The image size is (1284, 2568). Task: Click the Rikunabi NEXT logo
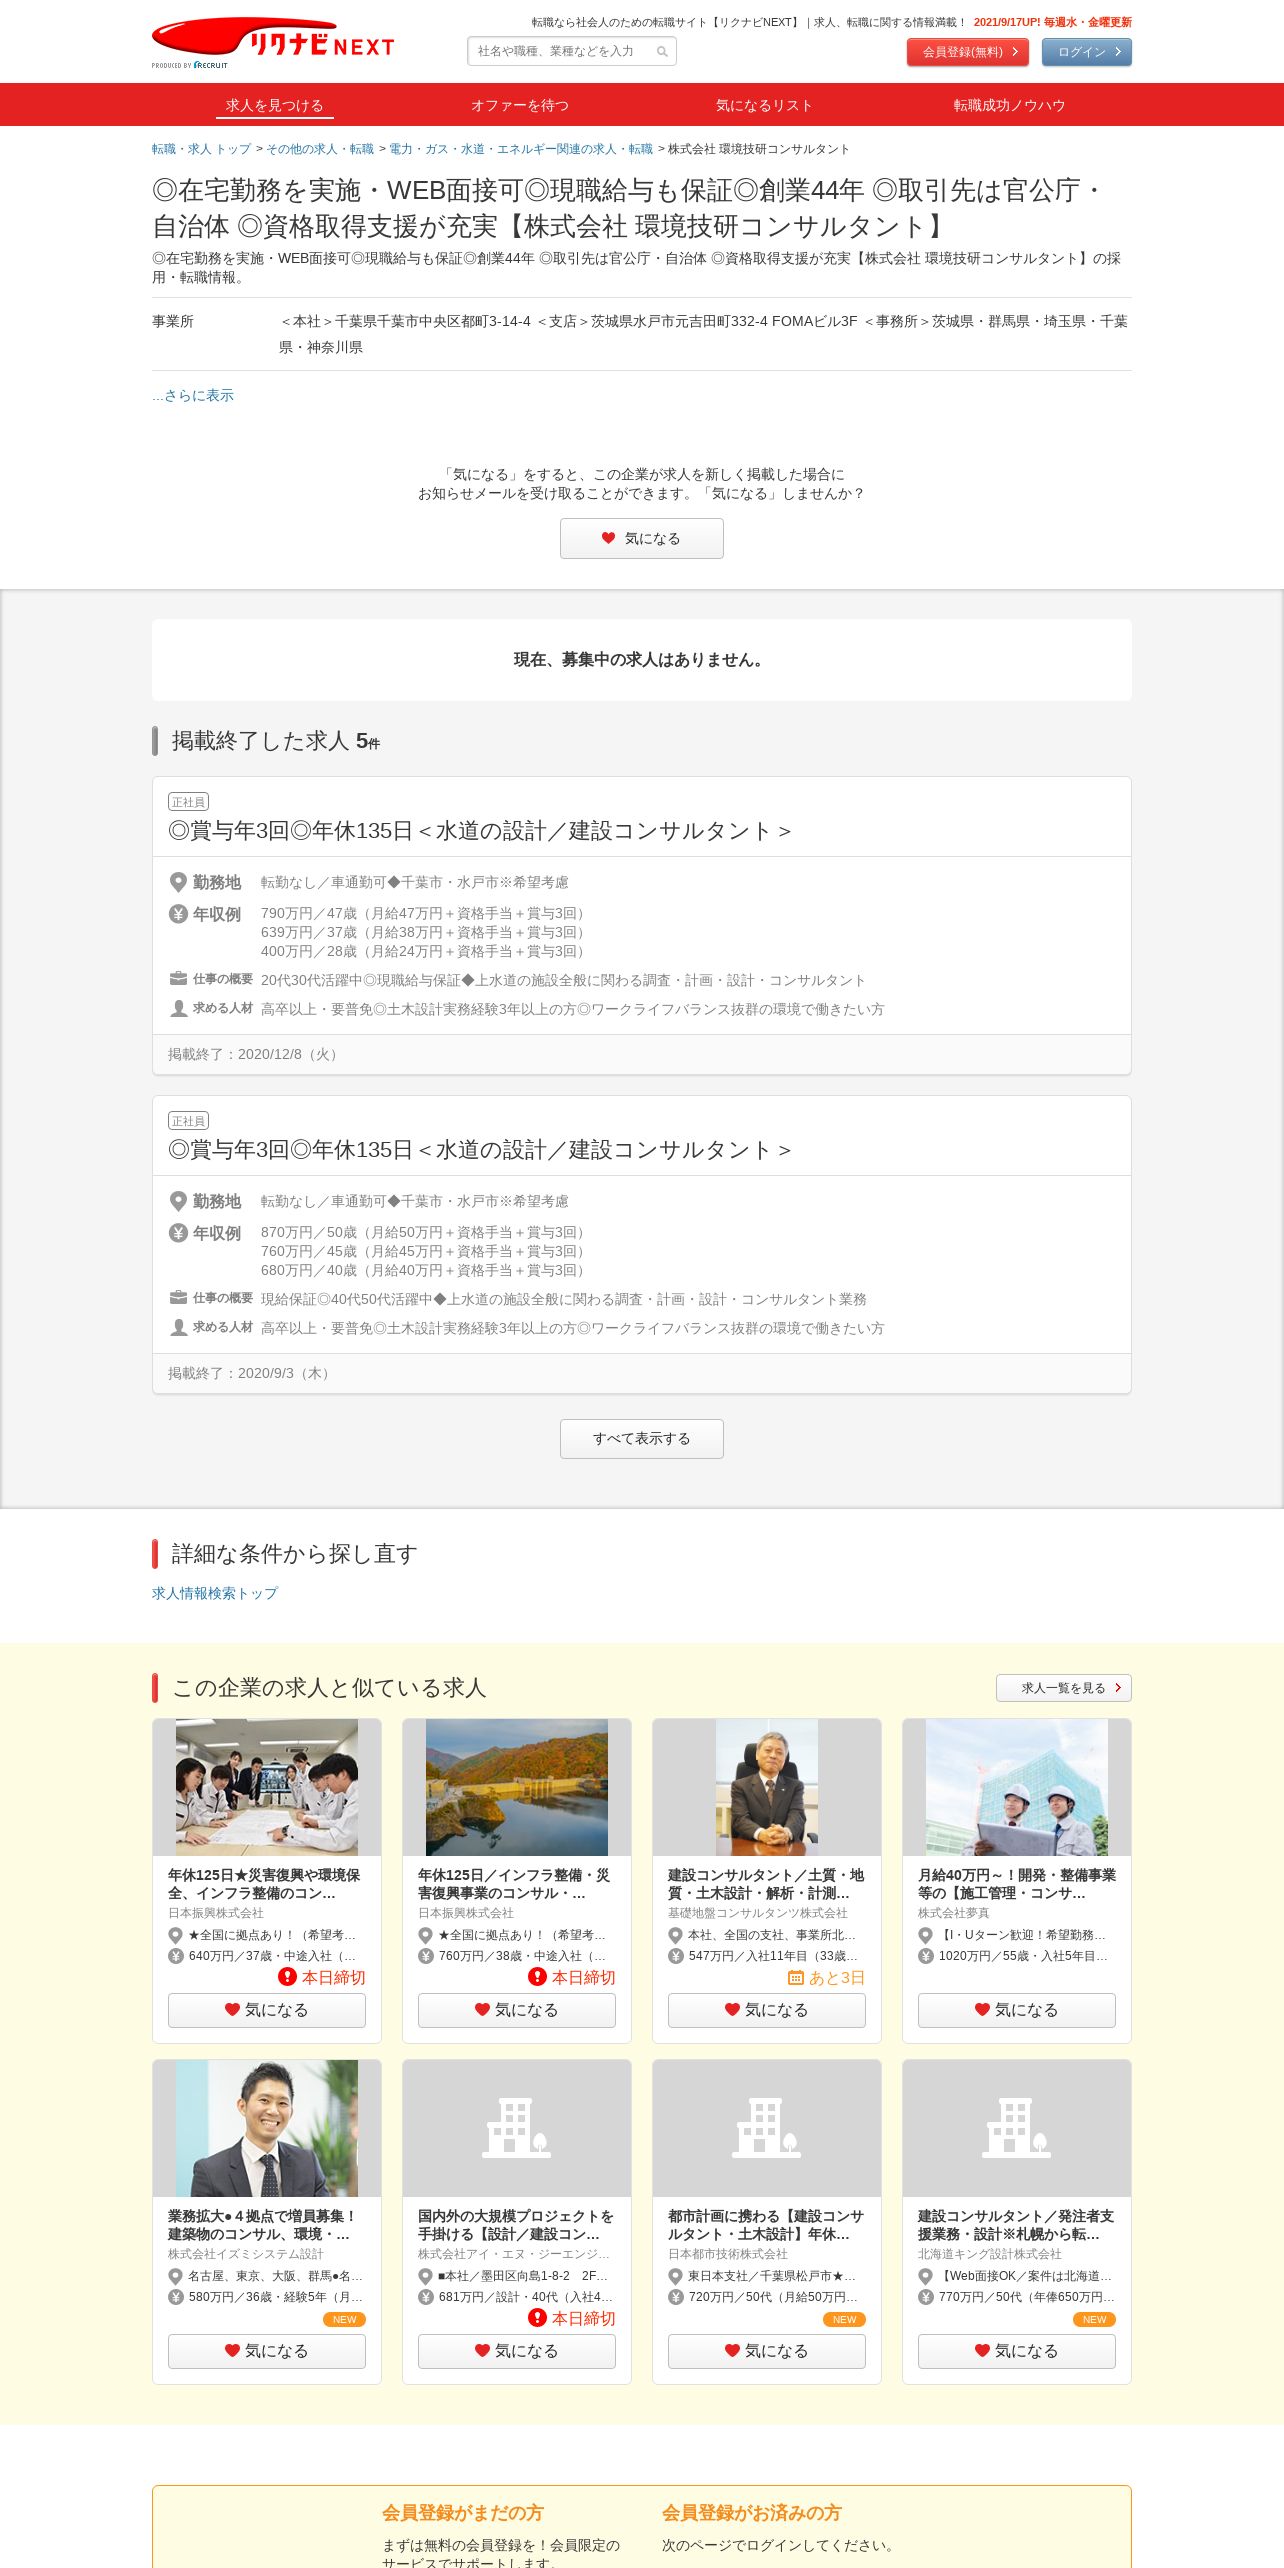(272, 43)
